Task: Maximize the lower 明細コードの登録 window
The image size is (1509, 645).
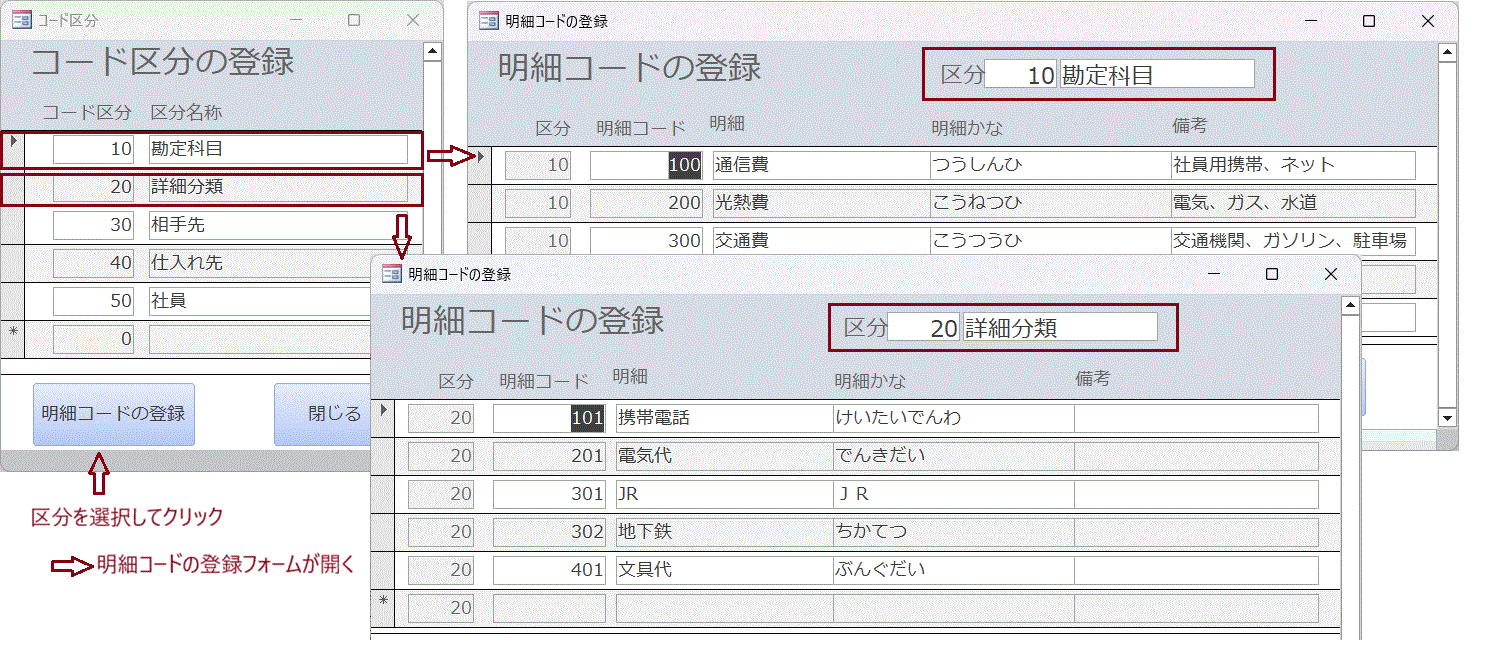Action: (1272, 274)
